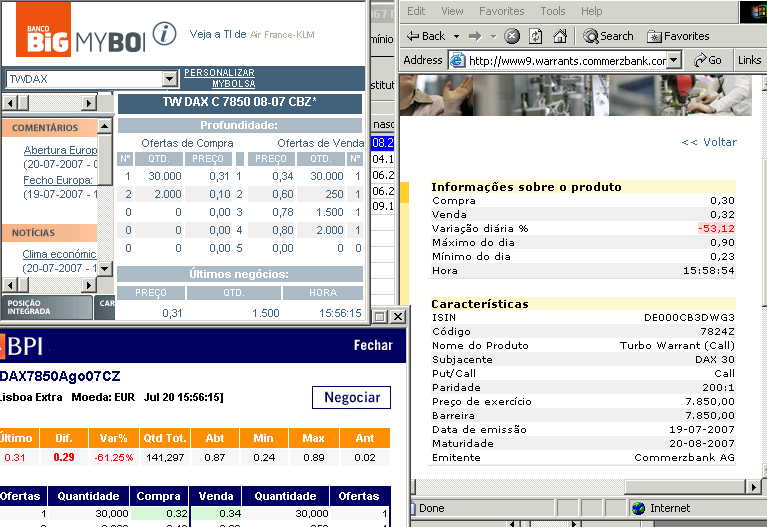Expand the Address bar URL dropdown
Image resolution: width=767 pixels, height=527 pixels.
pyautogui.click(x=674, y=61)
